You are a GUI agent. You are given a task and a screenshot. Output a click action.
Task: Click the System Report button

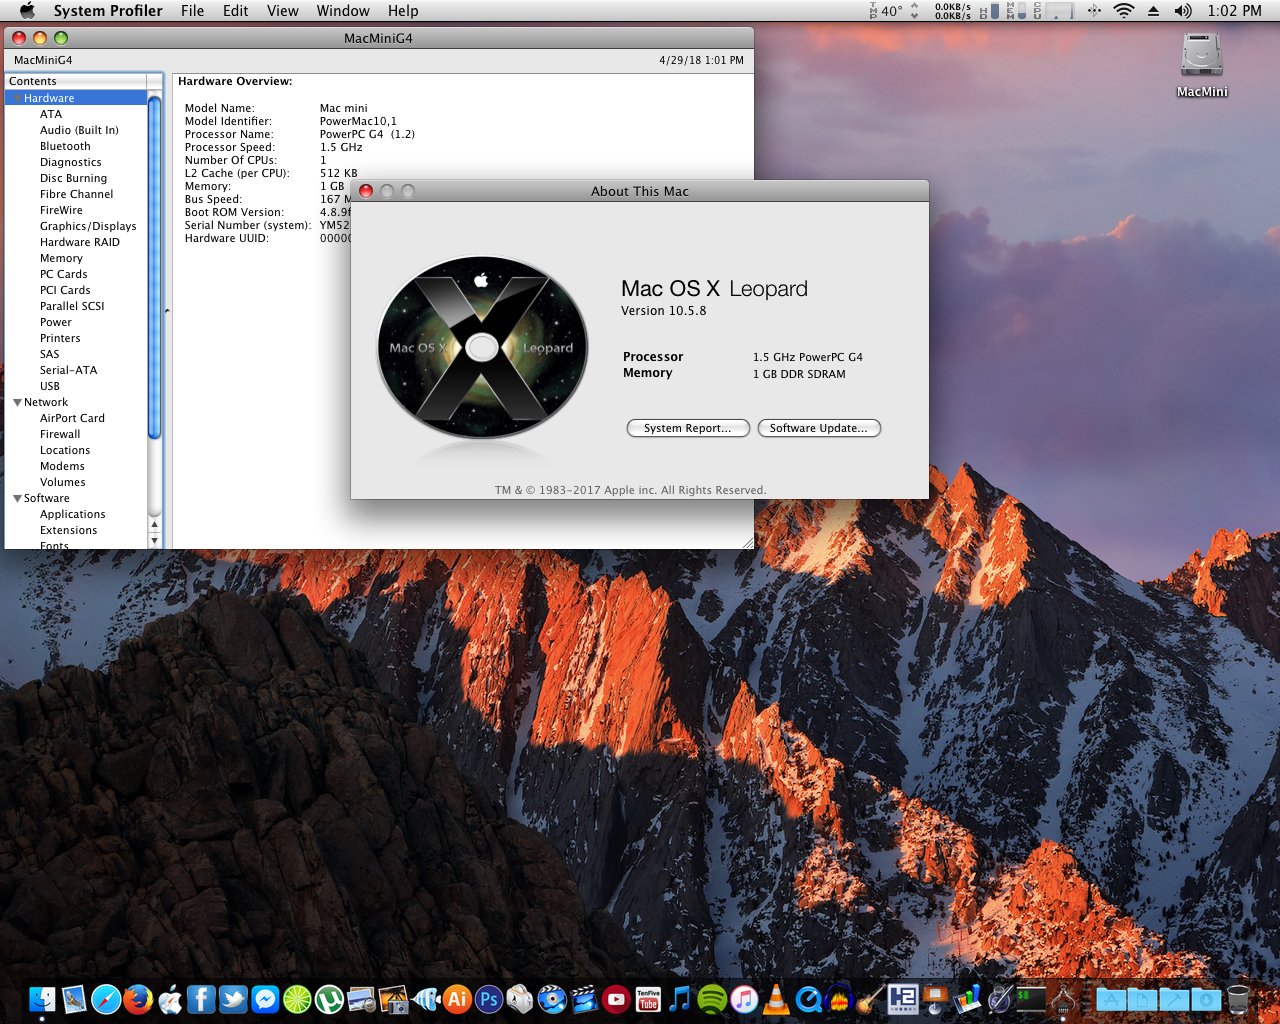(688, 428)
